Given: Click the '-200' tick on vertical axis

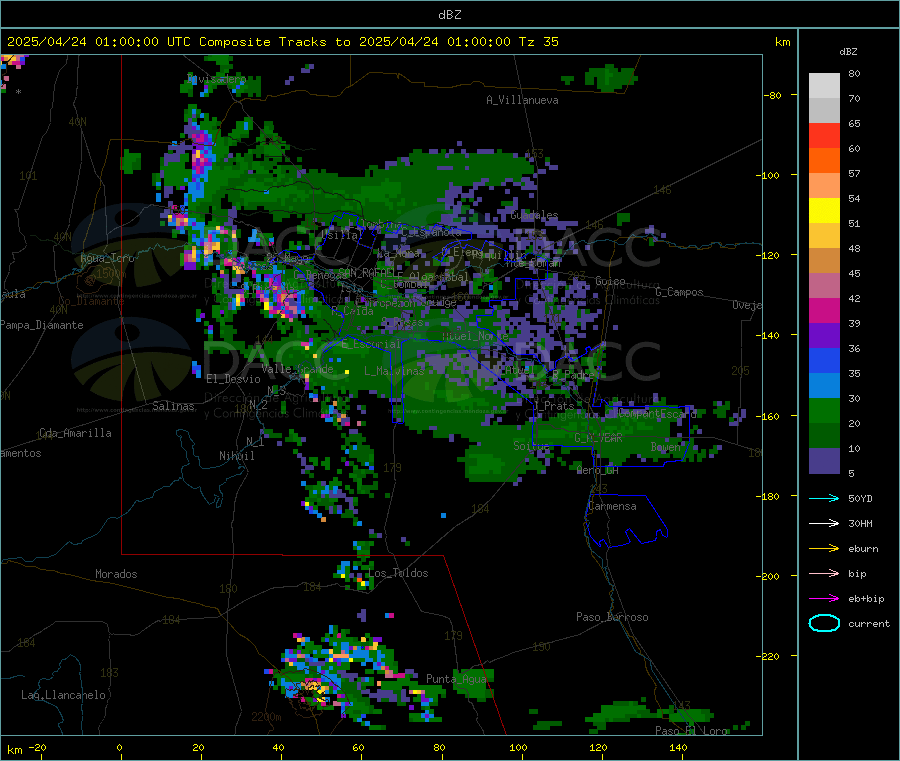Looking at the screenshot, I should point(767,576).
